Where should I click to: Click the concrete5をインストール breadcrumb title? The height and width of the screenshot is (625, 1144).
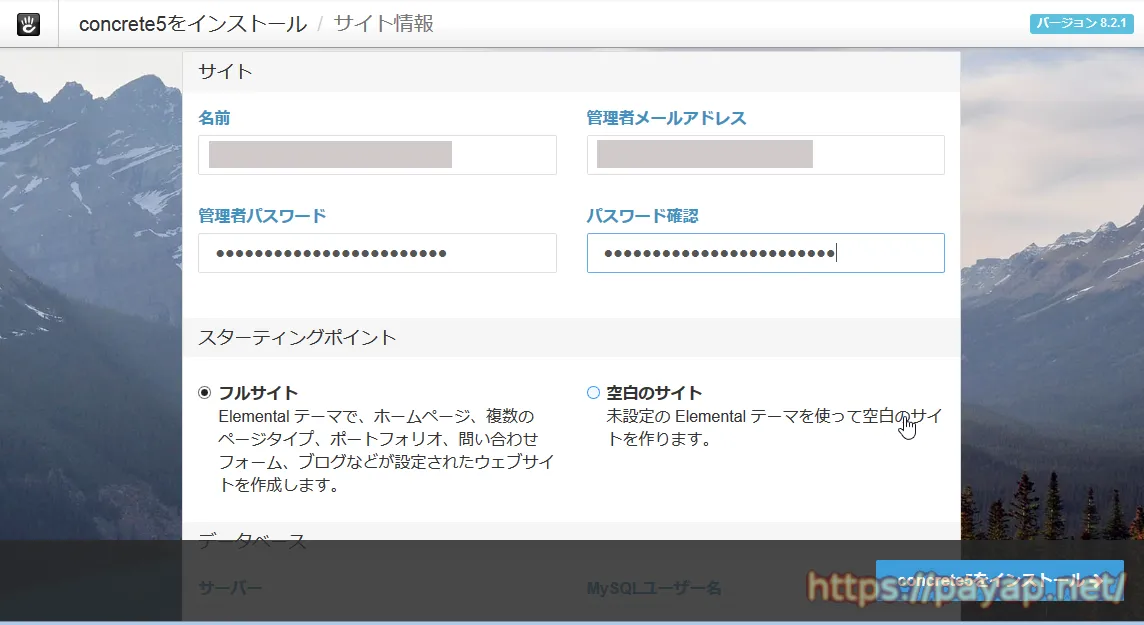(192, 24)
